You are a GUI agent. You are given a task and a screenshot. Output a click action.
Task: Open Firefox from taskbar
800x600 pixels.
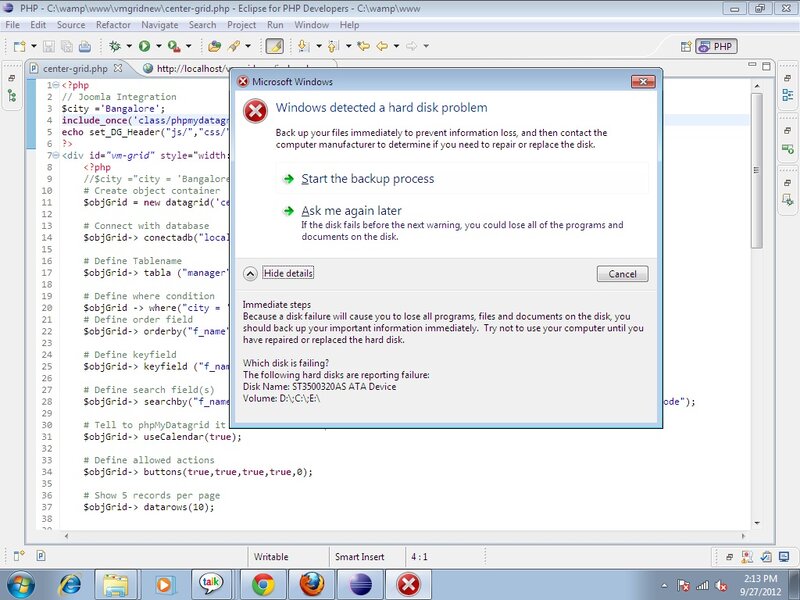pyautogui.click(x=312, y=585)
